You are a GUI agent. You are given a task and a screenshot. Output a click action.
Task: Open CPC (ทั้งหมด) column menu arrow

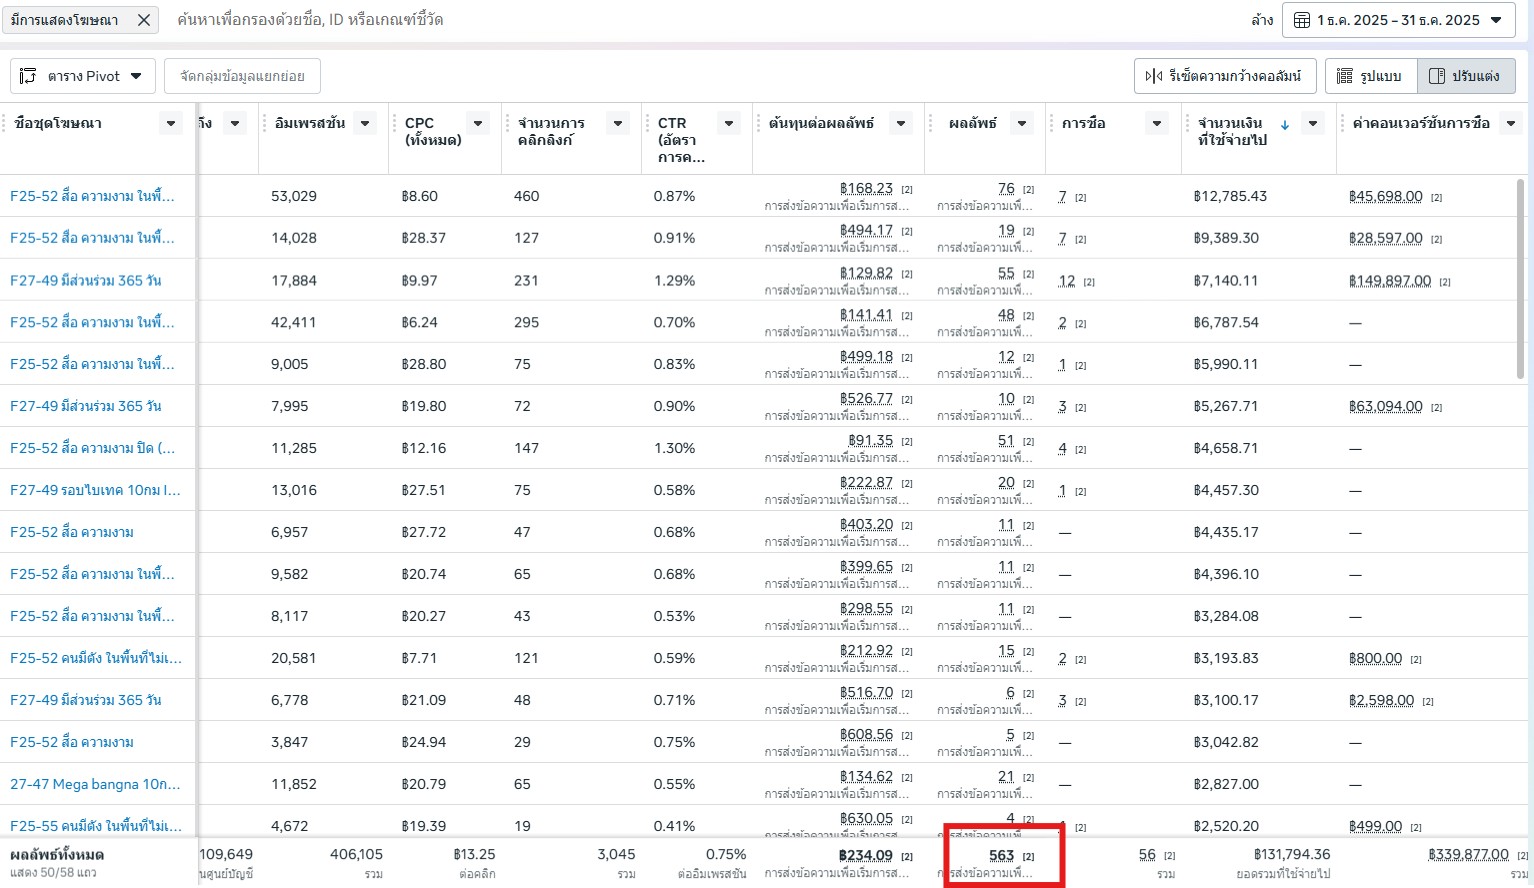pyautogui.click(x=478, y=123)
